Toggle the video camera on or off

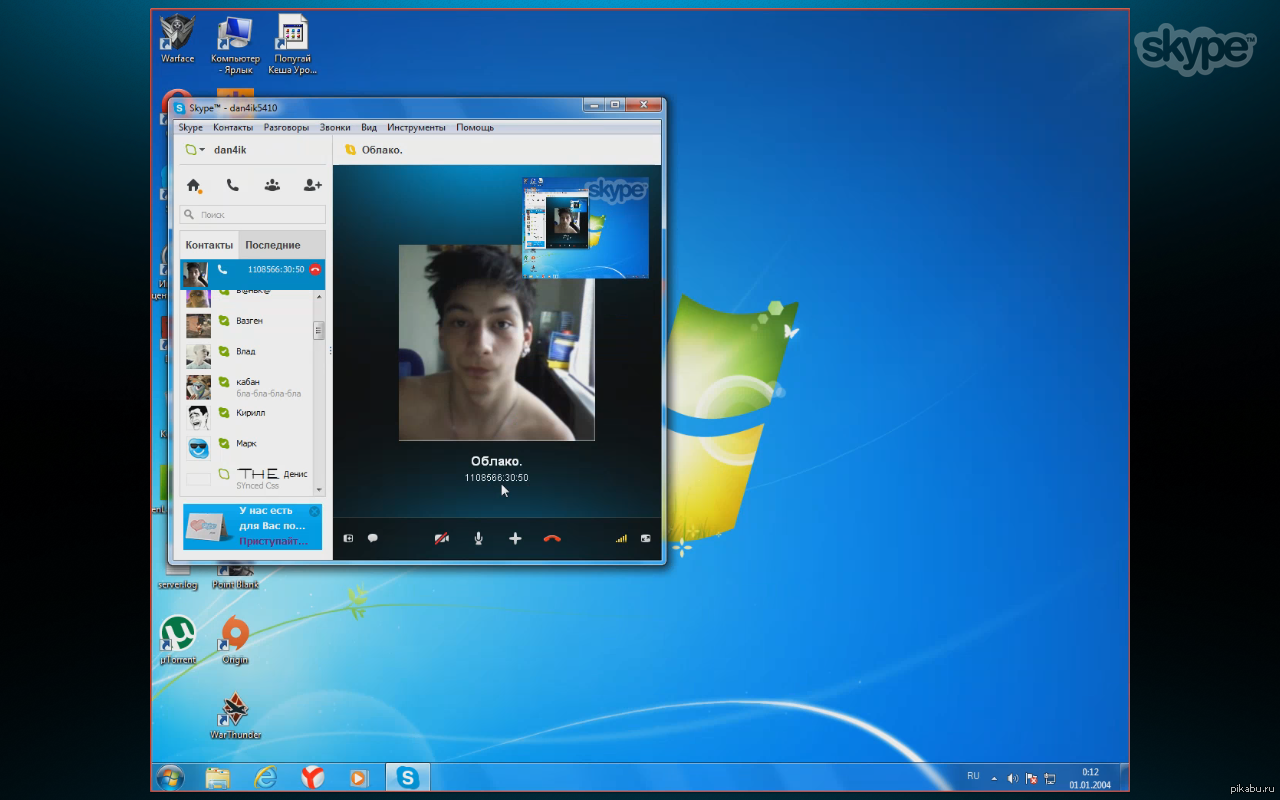(x=442, y=538)
